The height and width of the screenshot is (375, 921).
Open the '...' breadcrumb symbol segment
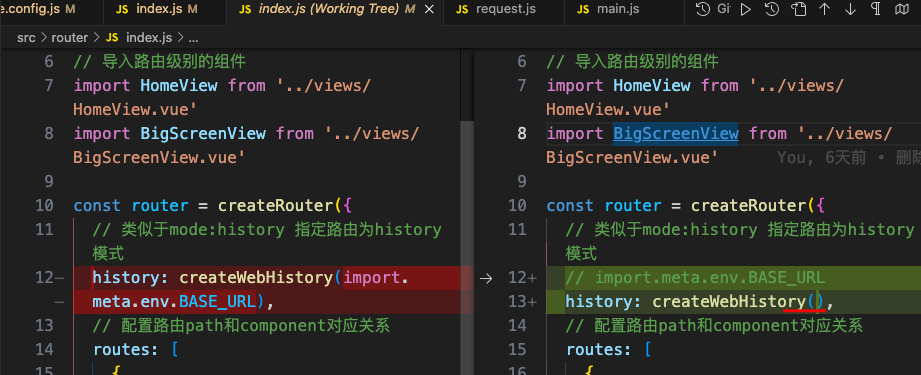pyautogui.click(x=193, y=38)
